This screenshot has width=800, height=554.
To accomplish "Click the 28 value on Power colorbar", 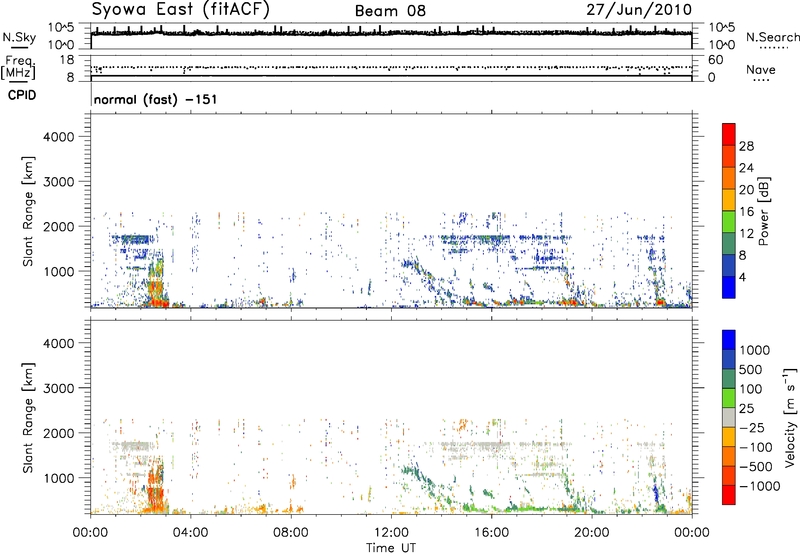I will [x=746, y=146].
